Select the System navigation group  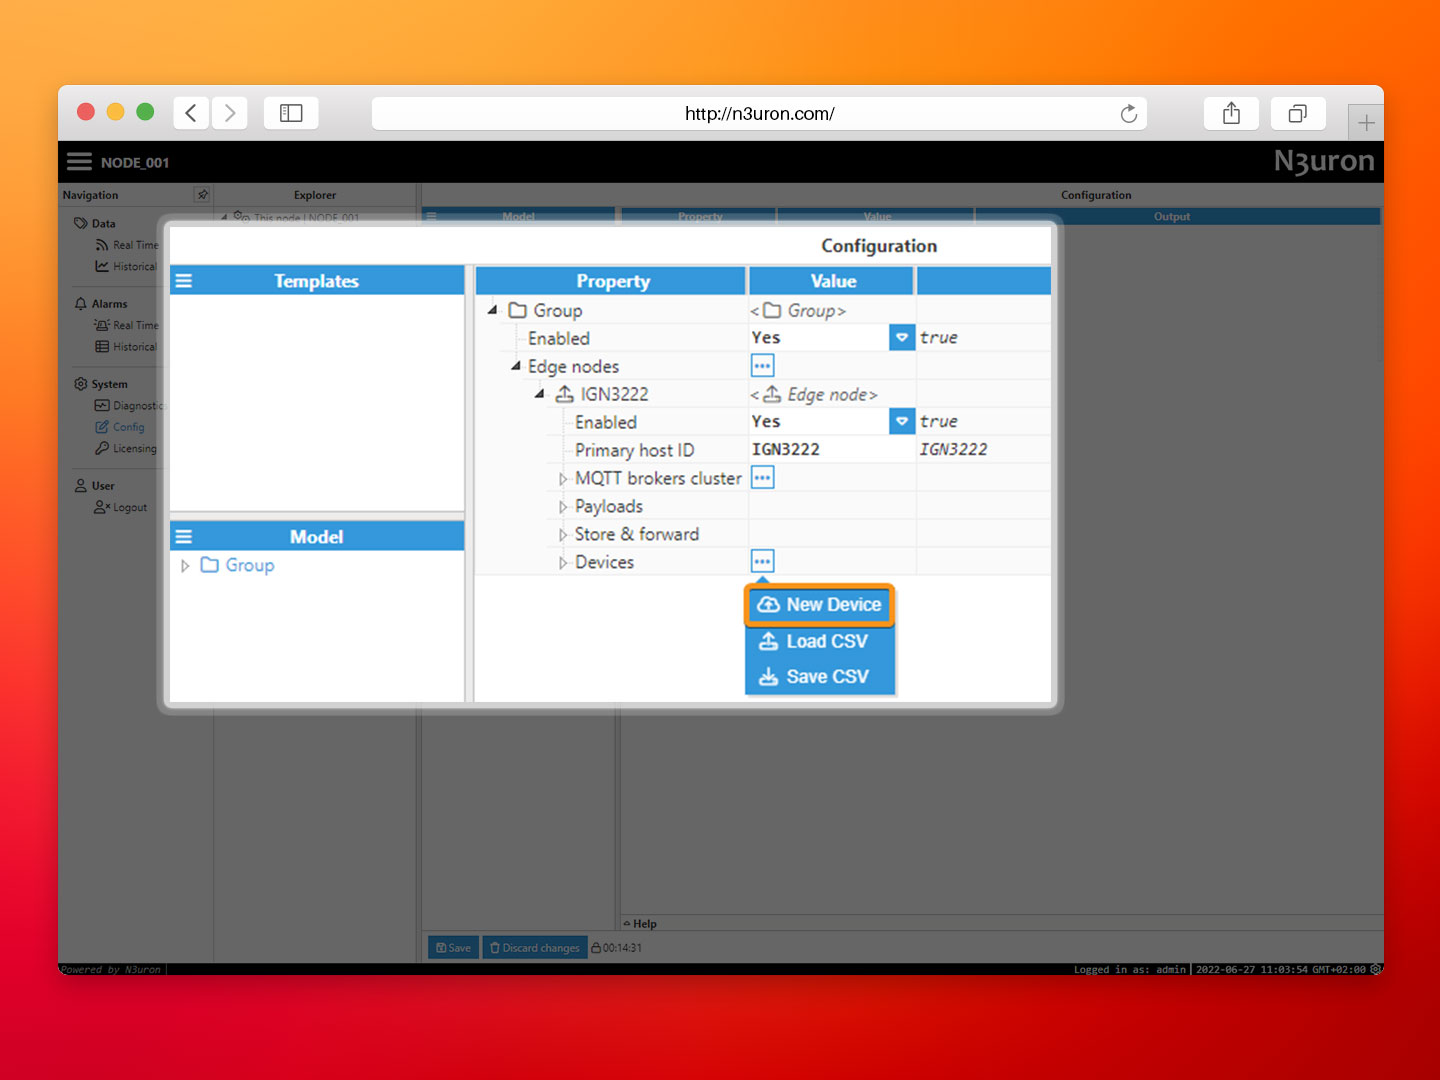point(101,384)
